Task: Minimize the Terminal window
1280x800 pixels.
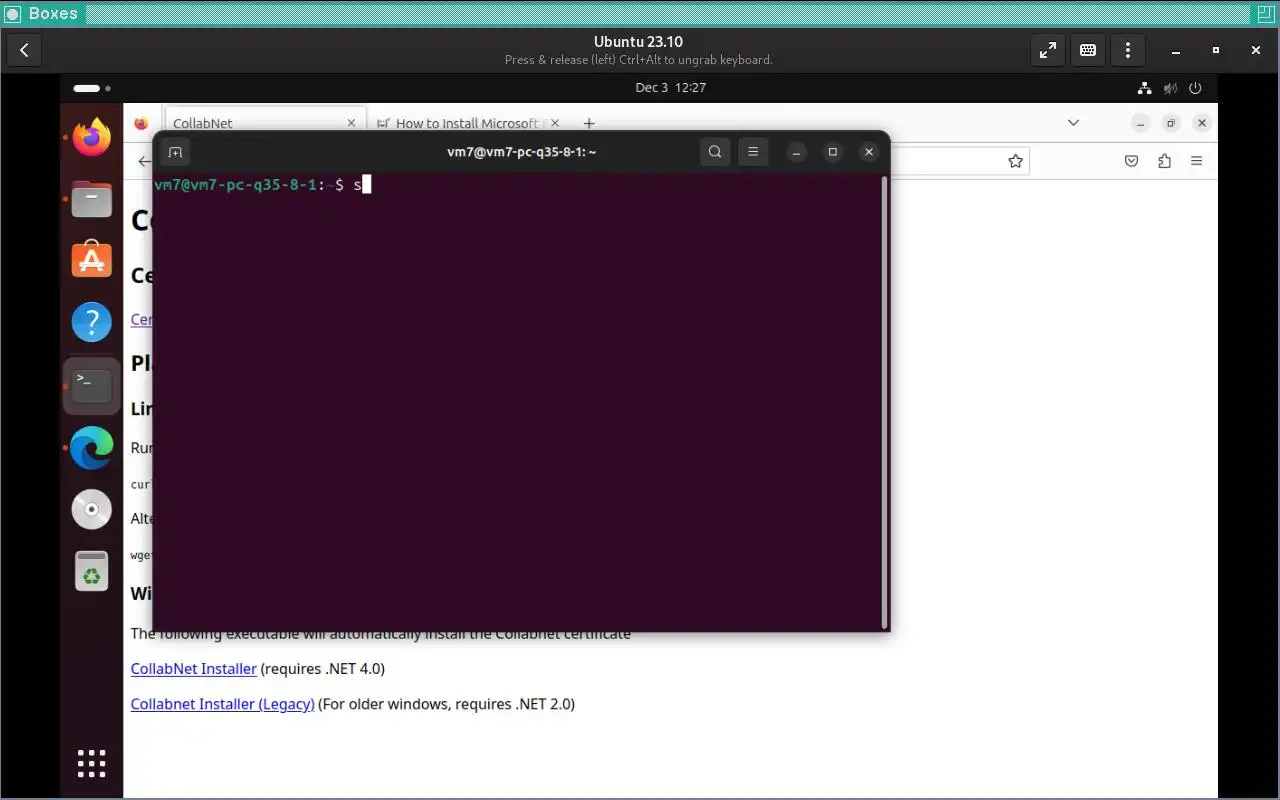Action: (796, 152)
